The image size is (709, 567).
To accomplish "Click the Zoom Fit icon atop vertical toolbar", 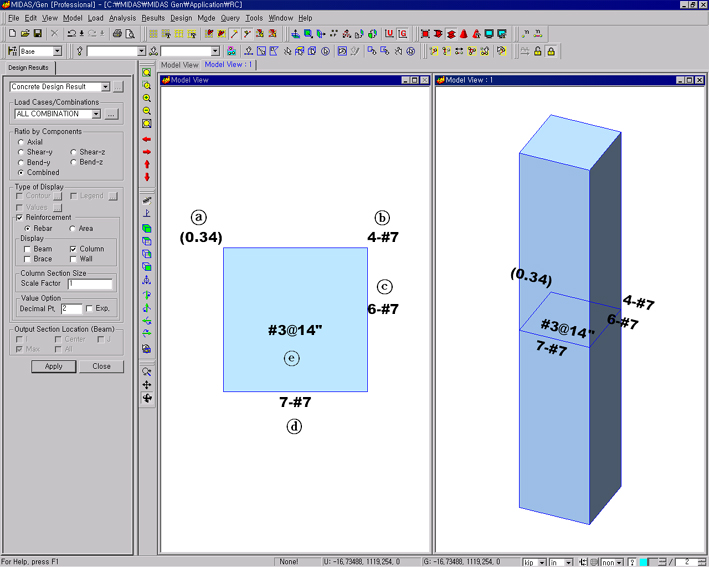I will coord(147,72).
